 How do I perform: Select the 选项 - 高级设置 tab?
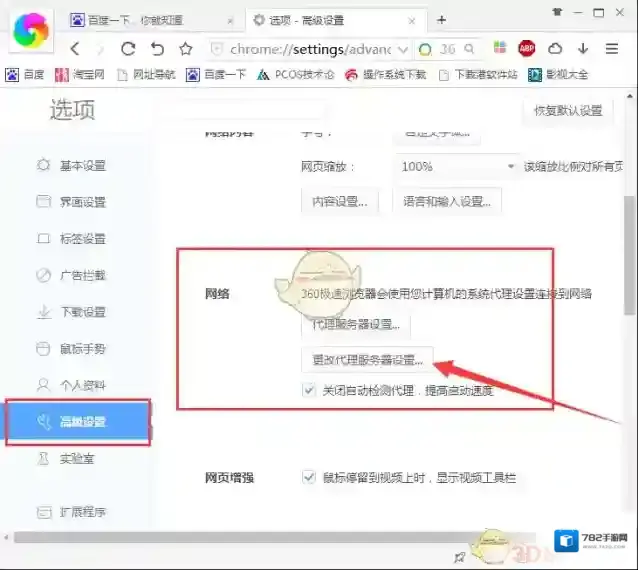(336, 20)
